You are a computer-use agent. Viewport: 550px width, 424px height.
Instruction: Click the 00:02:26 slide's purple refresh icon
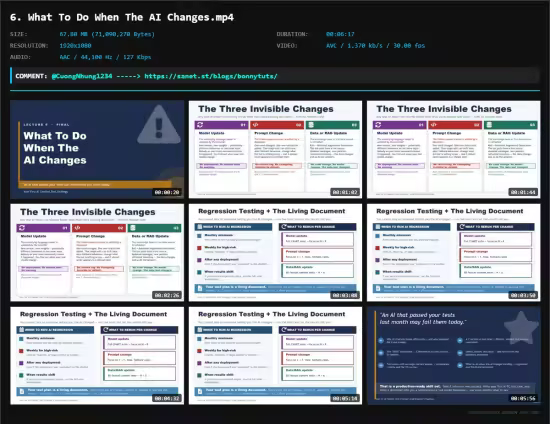(22, 228)
